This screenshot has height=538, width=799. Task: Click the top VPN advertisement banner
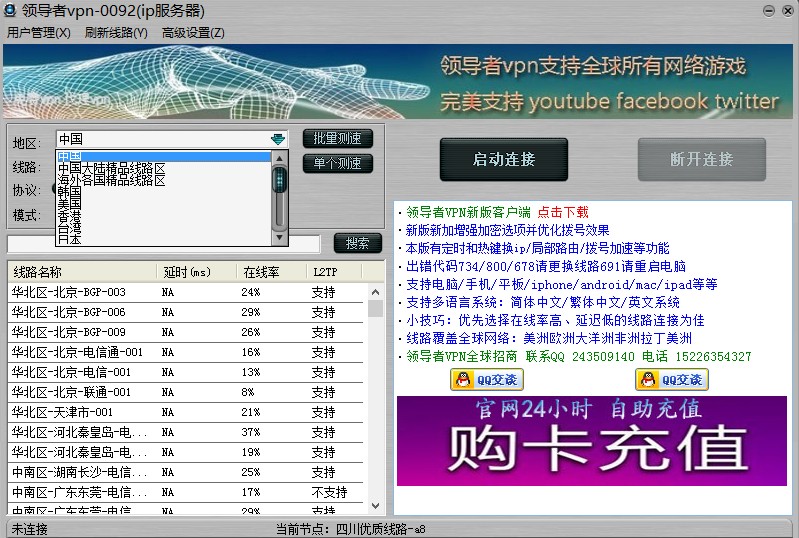398,82
